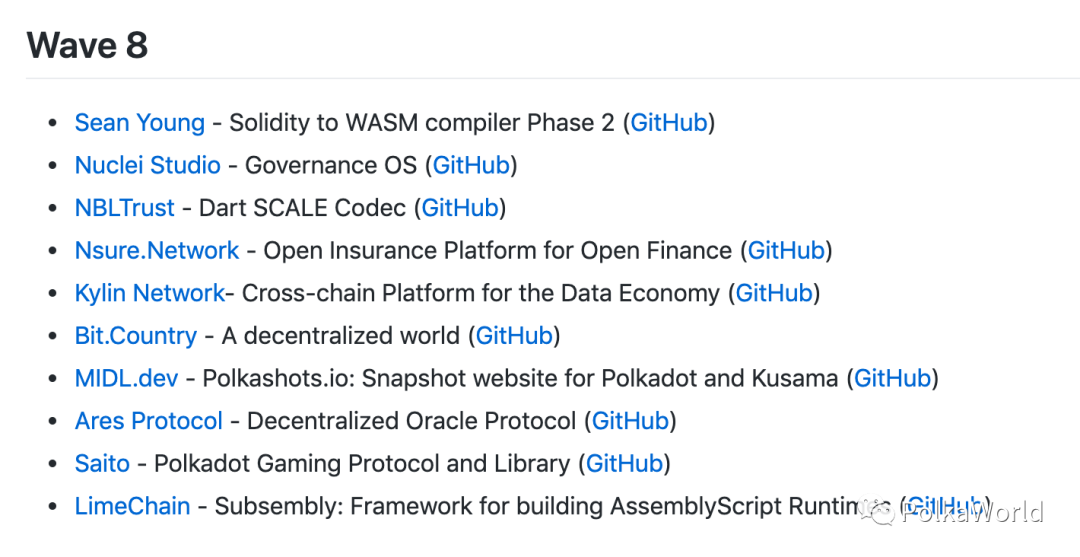Image resolution: width=1080 pixels, height=557 pixels.
Task: Follow the Bit.Country link
Action: [136, 336]
